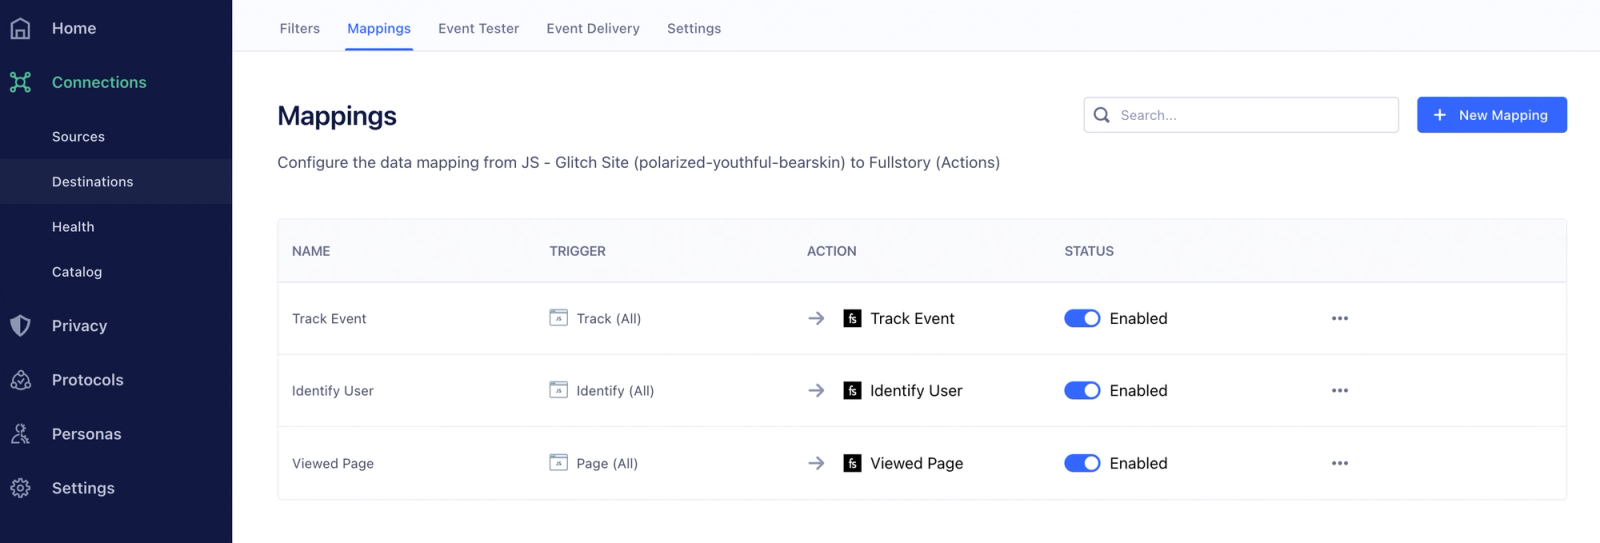
Task: Select the Mappings tab
Action: 379,28
